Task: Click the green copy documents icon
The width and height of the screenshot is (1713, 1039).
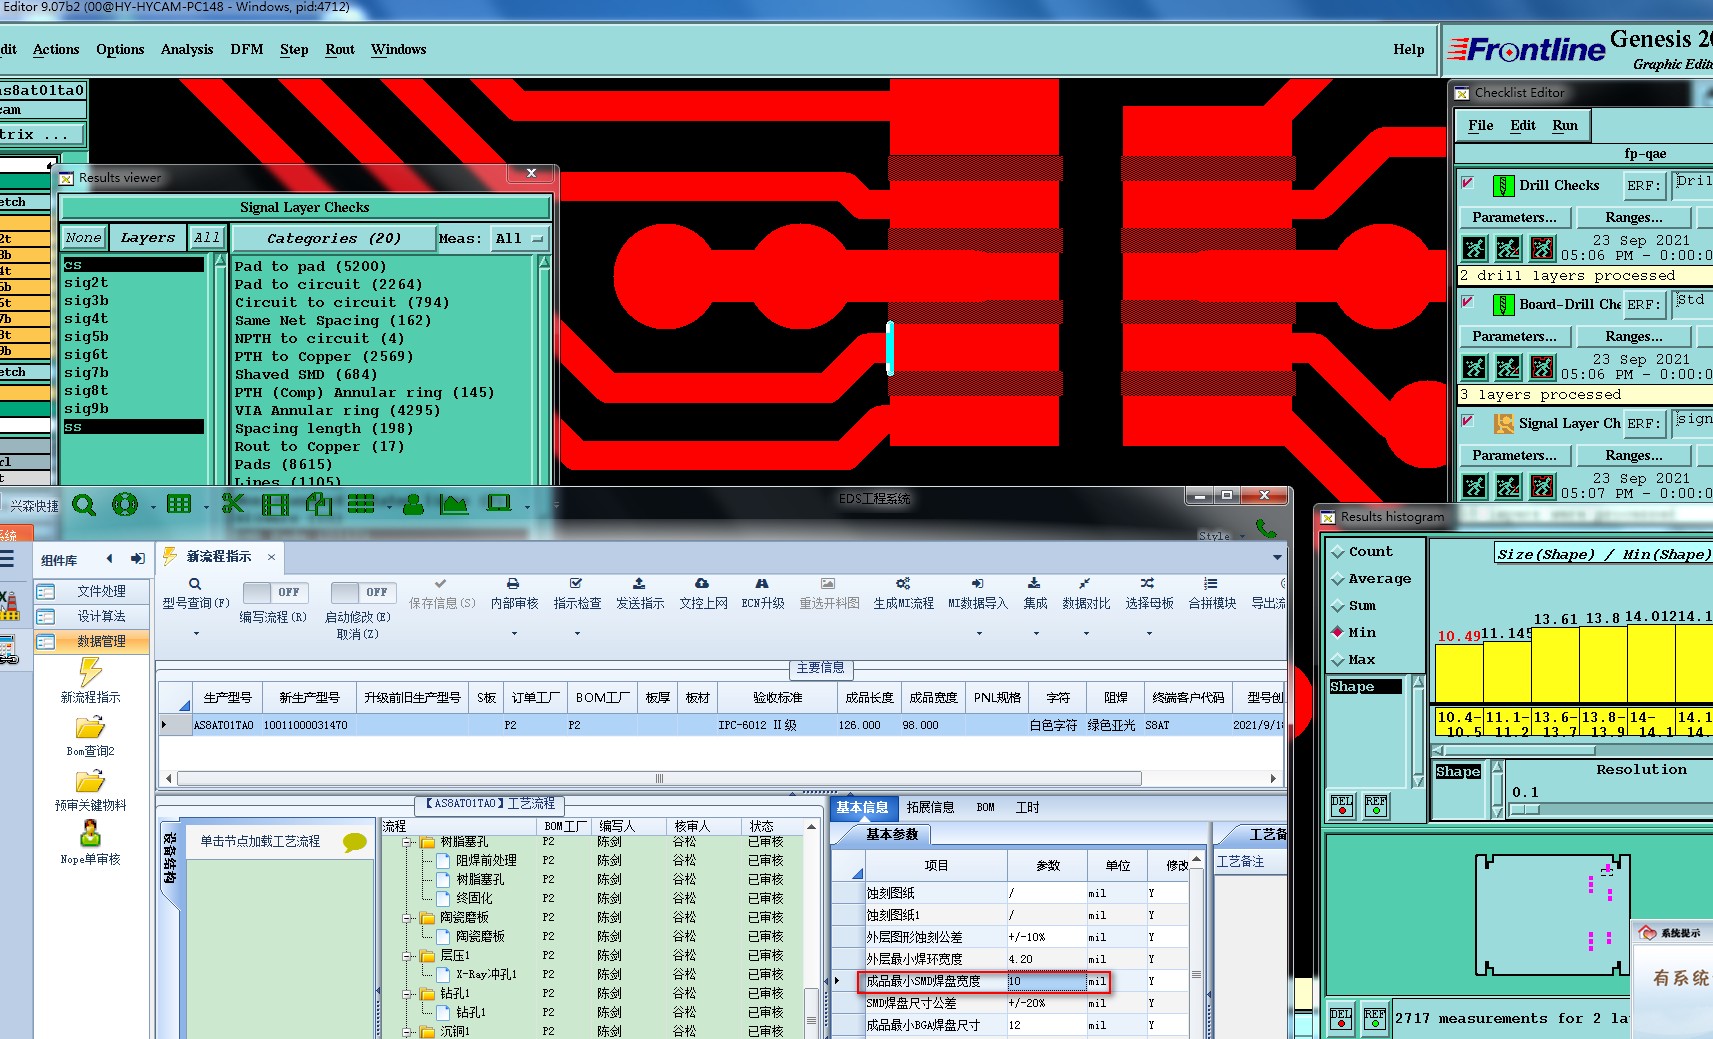Action: (319, 503)
